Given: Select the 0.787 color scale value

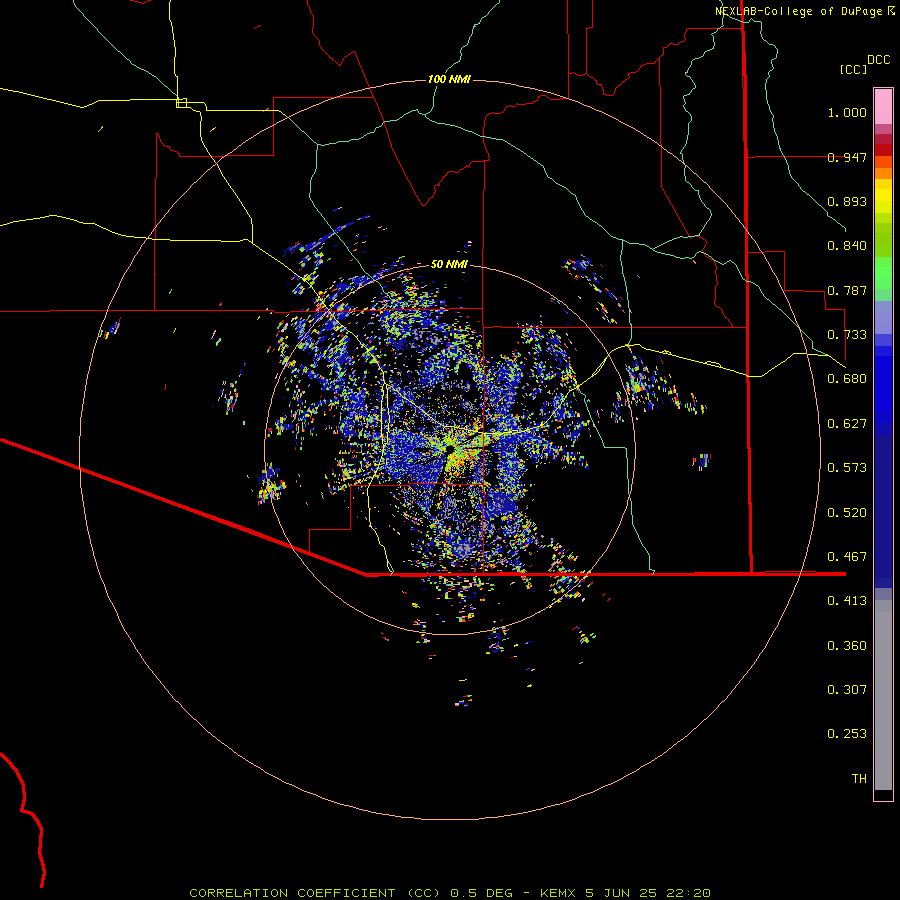Looking at the screenshot, I should click(847, 290).
